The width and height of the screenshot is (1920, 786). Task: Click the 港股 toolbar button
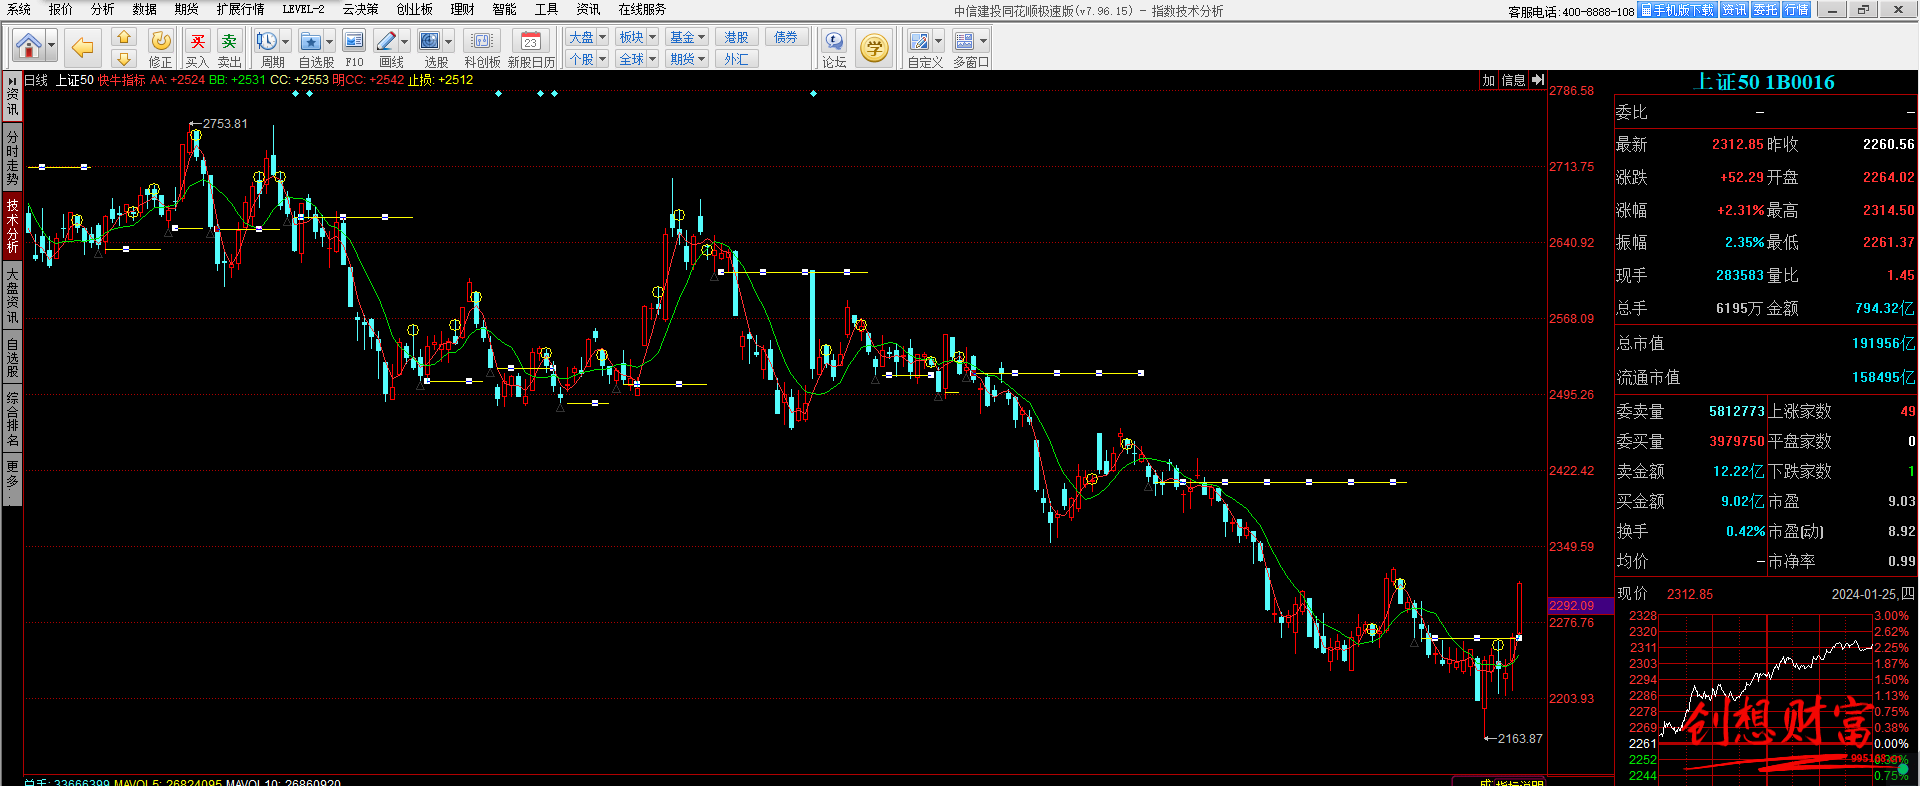click(737, 37)
